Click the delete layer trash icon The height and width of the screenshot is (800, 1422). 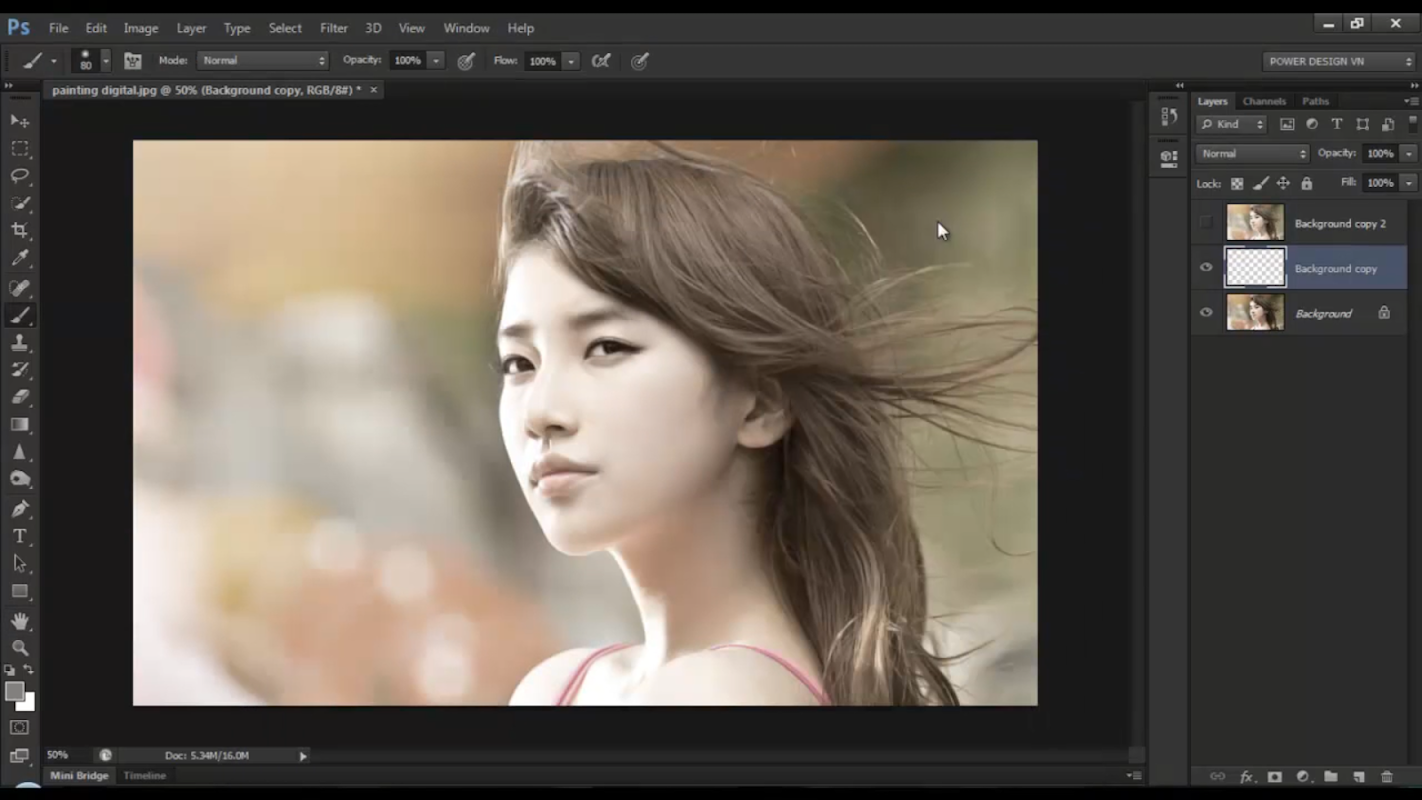(1386, 777)
